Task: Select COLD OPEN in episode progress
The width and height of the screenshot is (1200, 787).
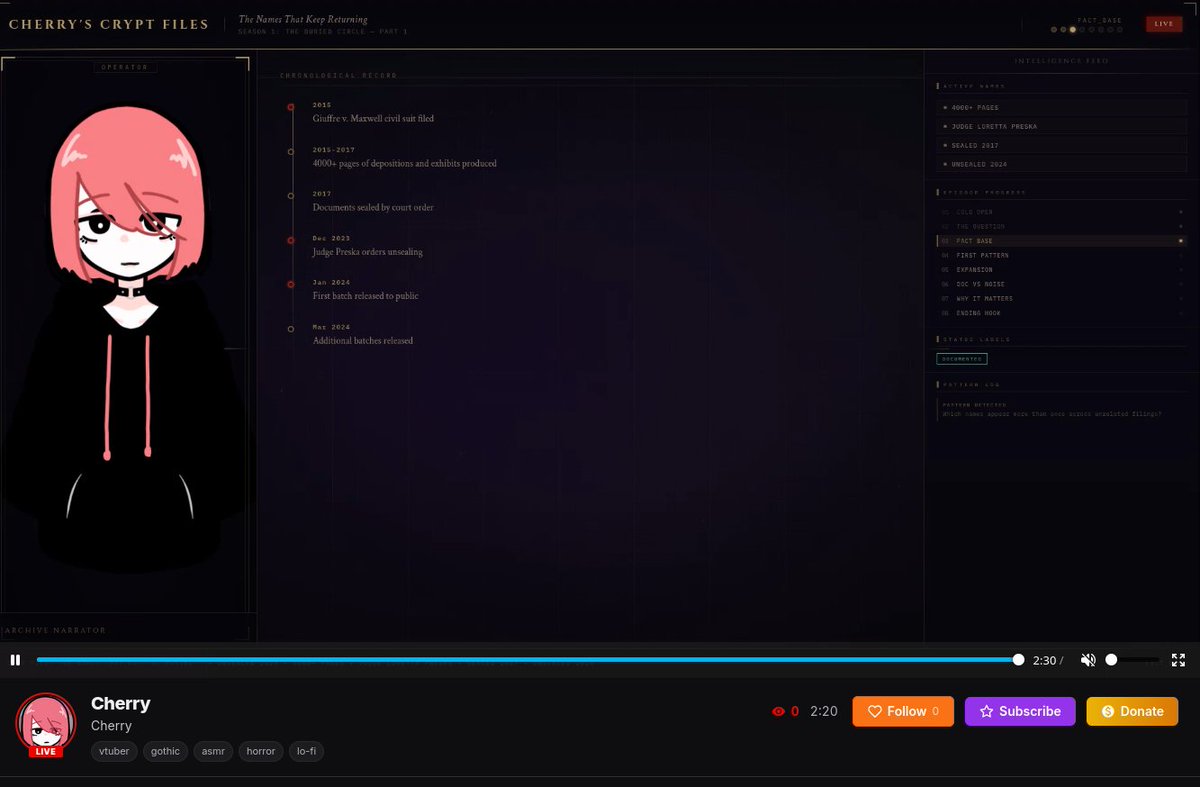Action: (1061, 212)
